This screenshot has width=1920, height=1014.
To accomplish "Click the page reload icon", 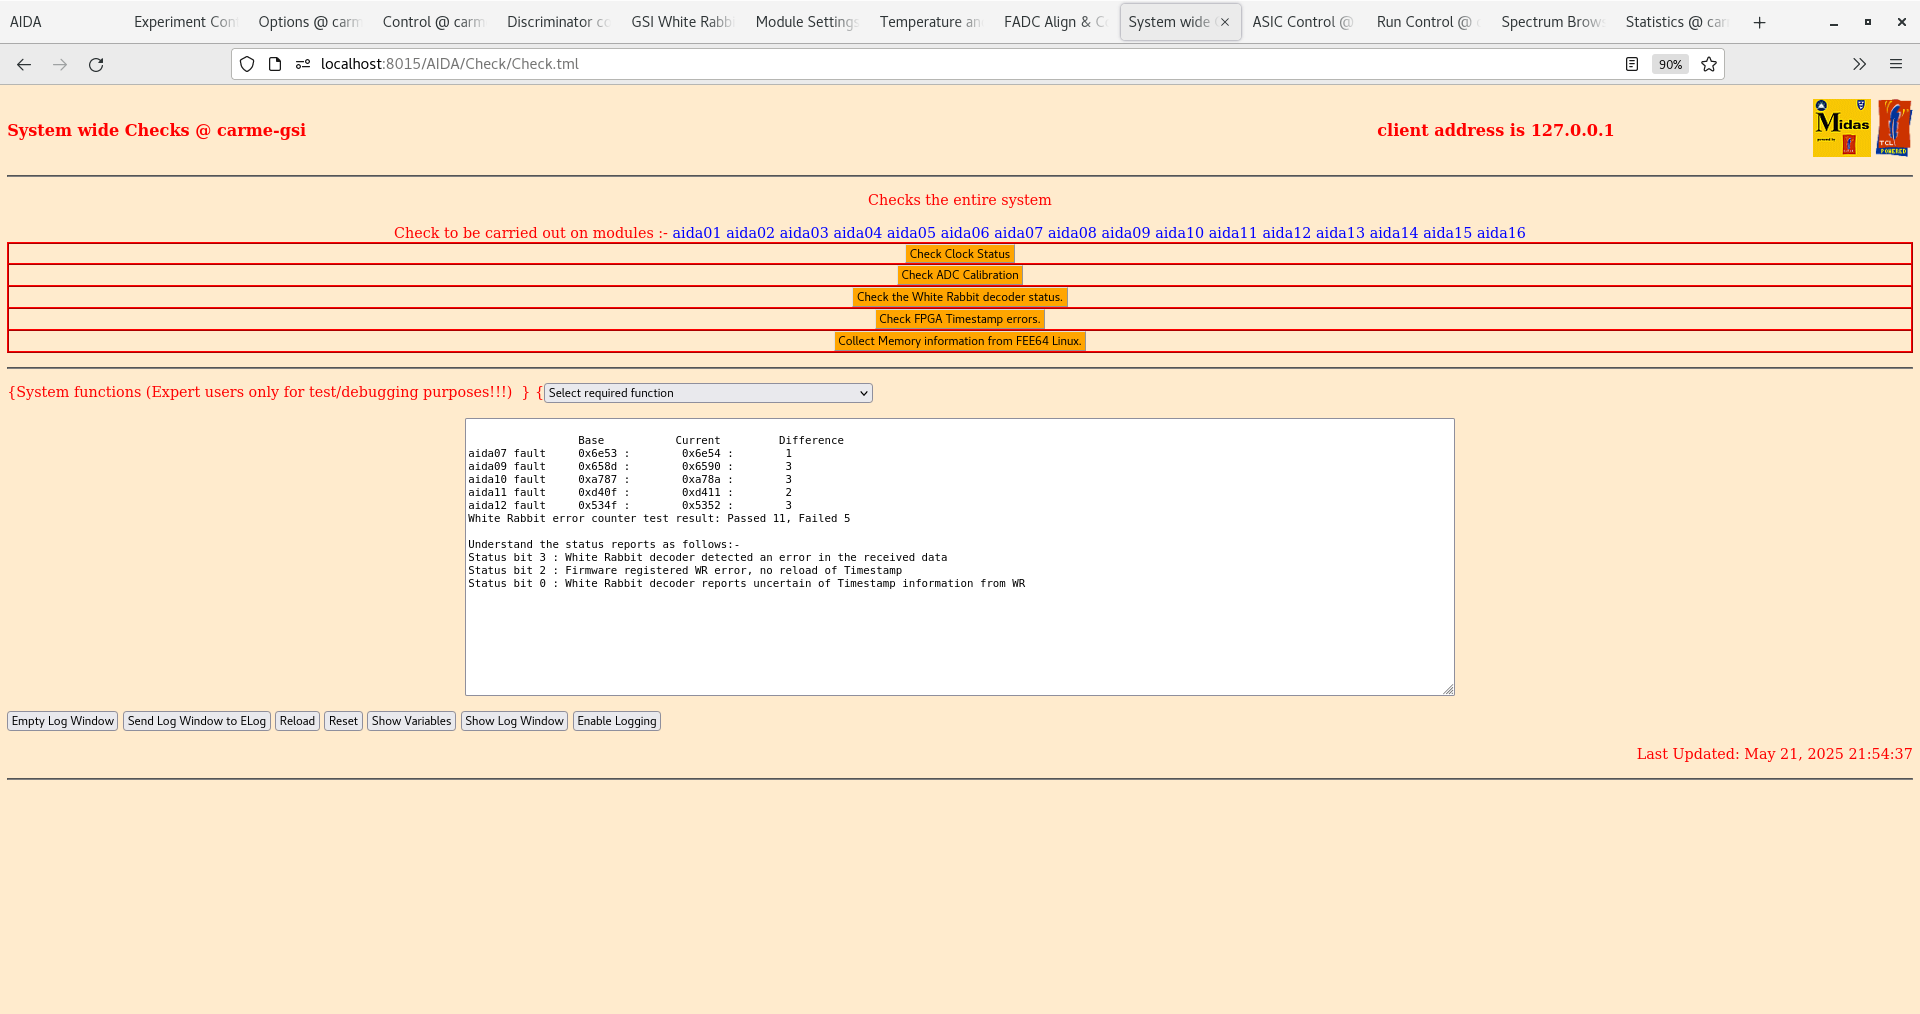I will click(96, 64).
